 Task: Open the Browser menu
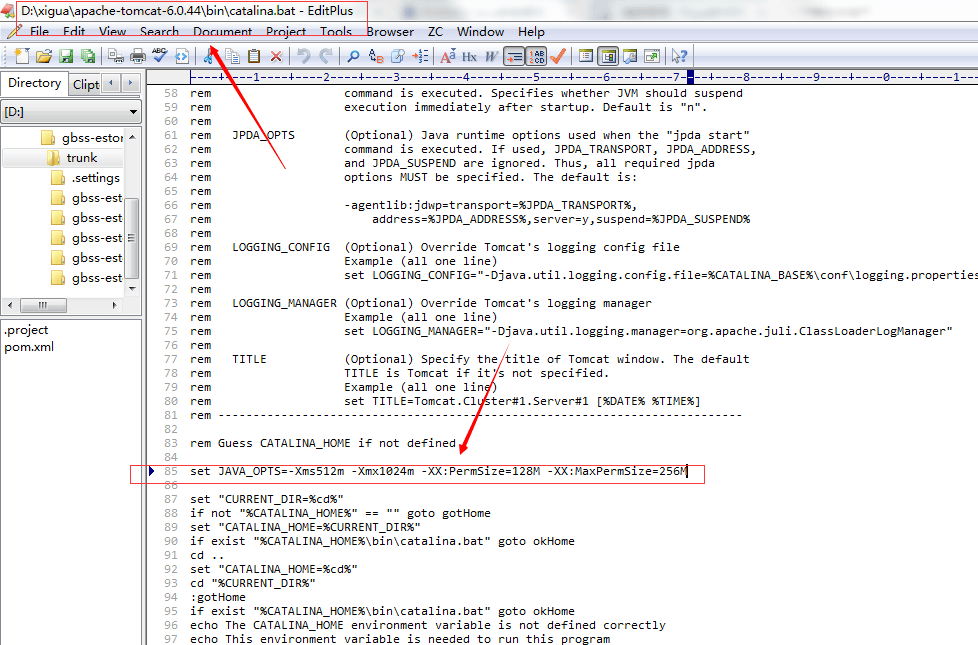(390, 32)
